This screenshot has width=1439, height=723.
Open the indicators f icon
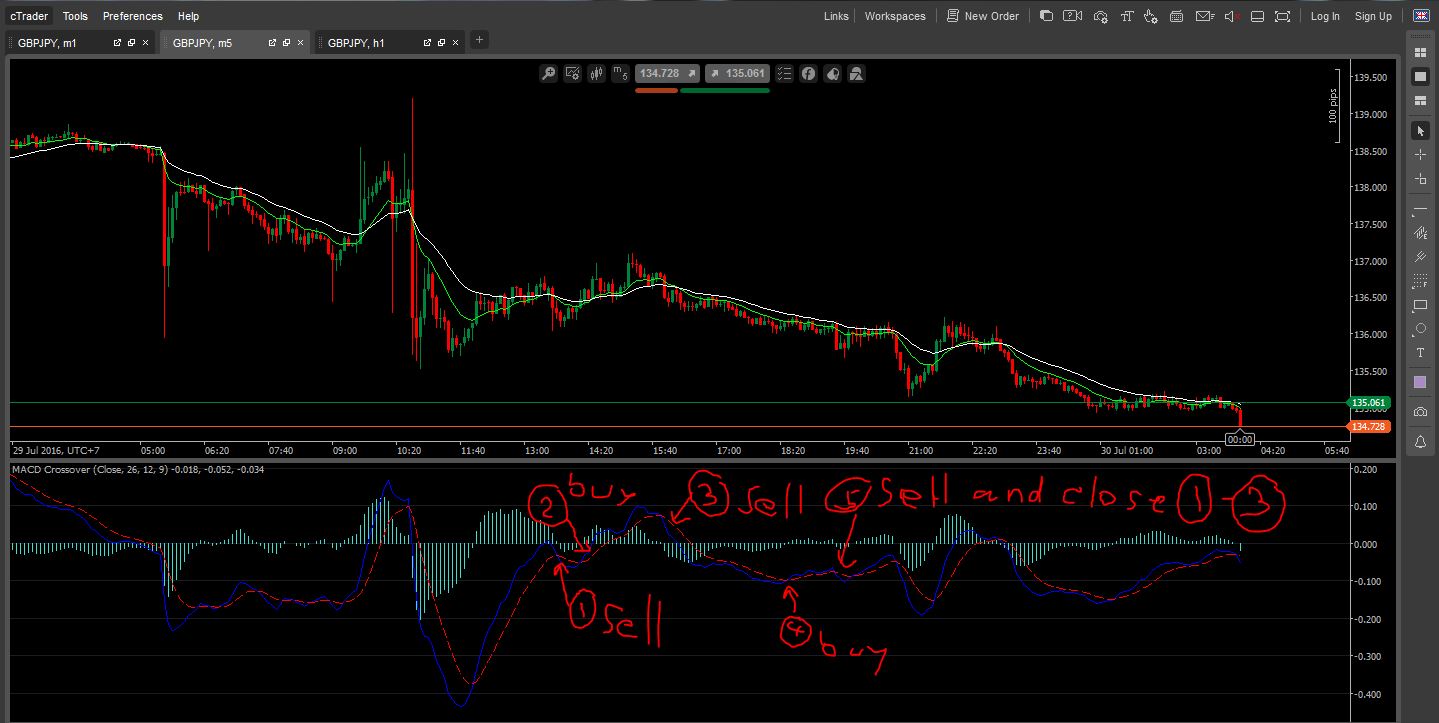[808, 73]
